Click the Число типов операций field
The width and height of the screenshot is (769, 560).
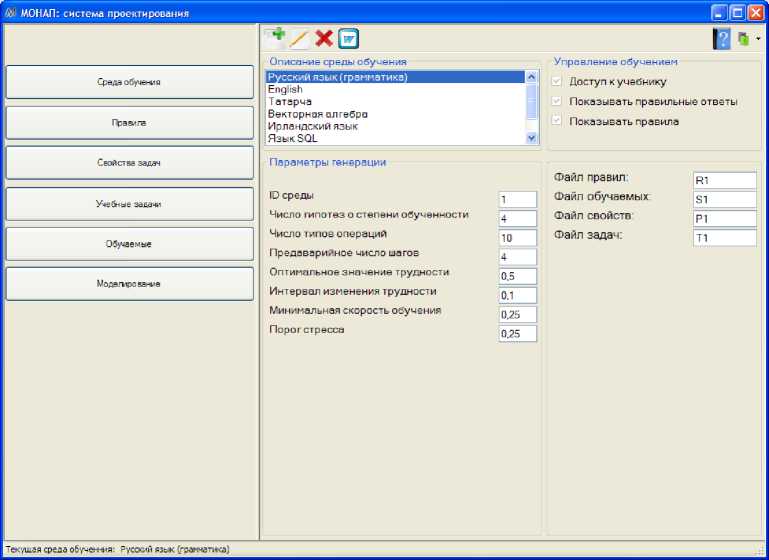pos(517,238)
